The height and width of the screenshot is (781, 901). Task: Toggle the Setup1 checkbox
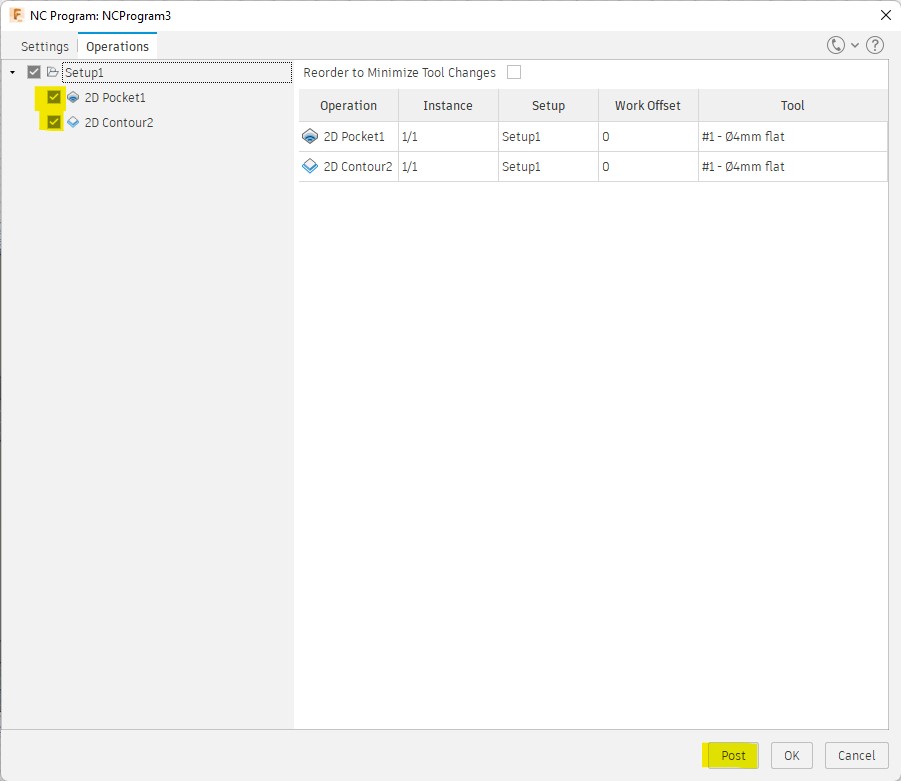[34, 73]
